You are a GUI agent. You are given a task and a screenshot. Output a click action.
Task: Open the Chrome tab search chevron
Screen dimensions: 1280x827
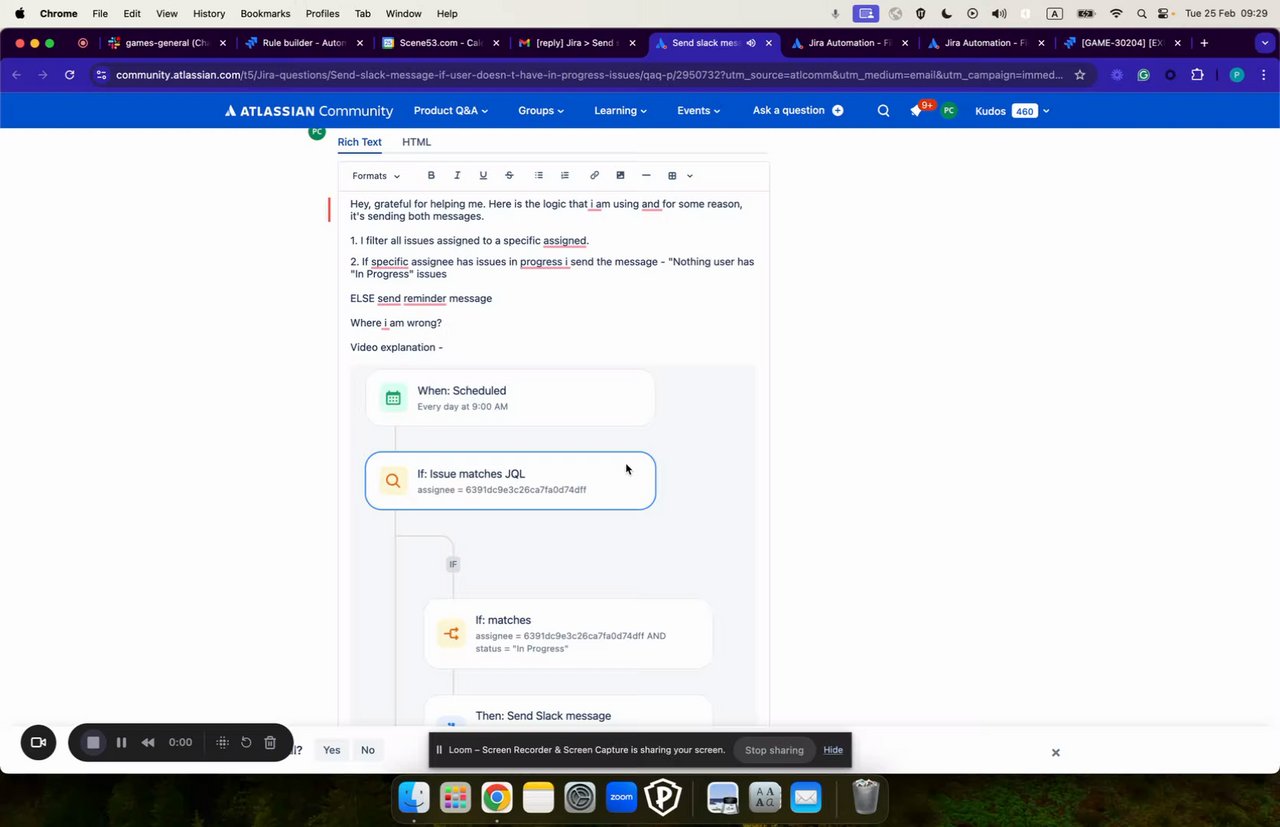pos(1263,43)
